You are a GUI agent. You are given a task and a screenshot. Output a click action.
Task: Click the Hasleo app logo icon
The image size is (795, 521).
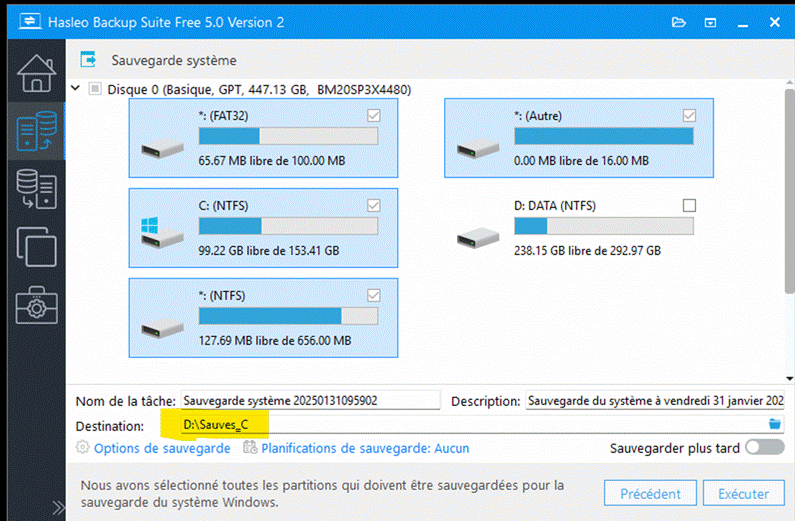click(30, 22)
